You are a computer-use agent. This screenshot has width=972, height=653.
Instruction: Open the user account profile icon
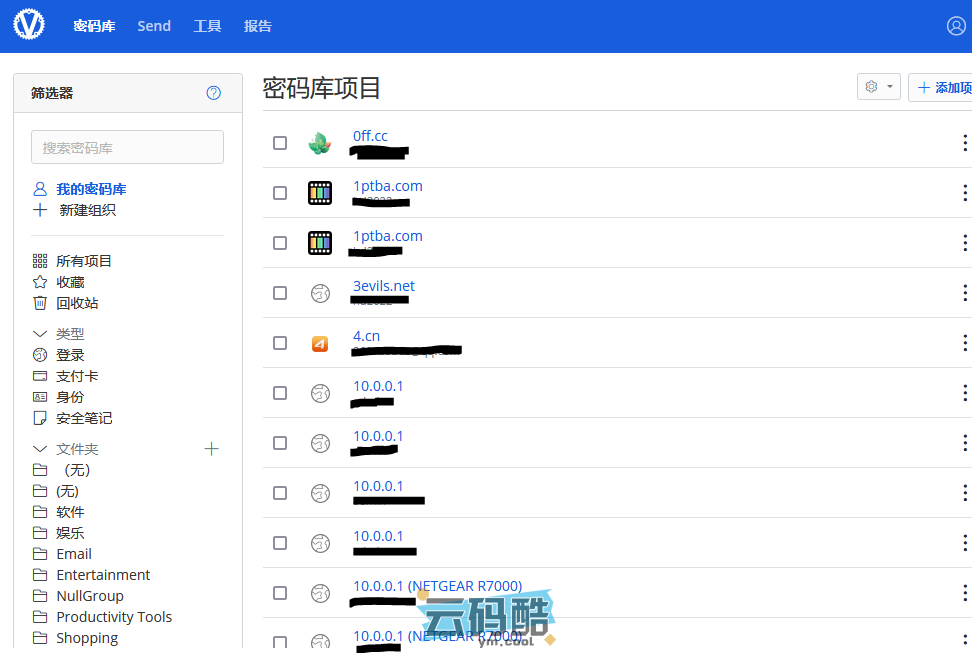coord(956,26)
